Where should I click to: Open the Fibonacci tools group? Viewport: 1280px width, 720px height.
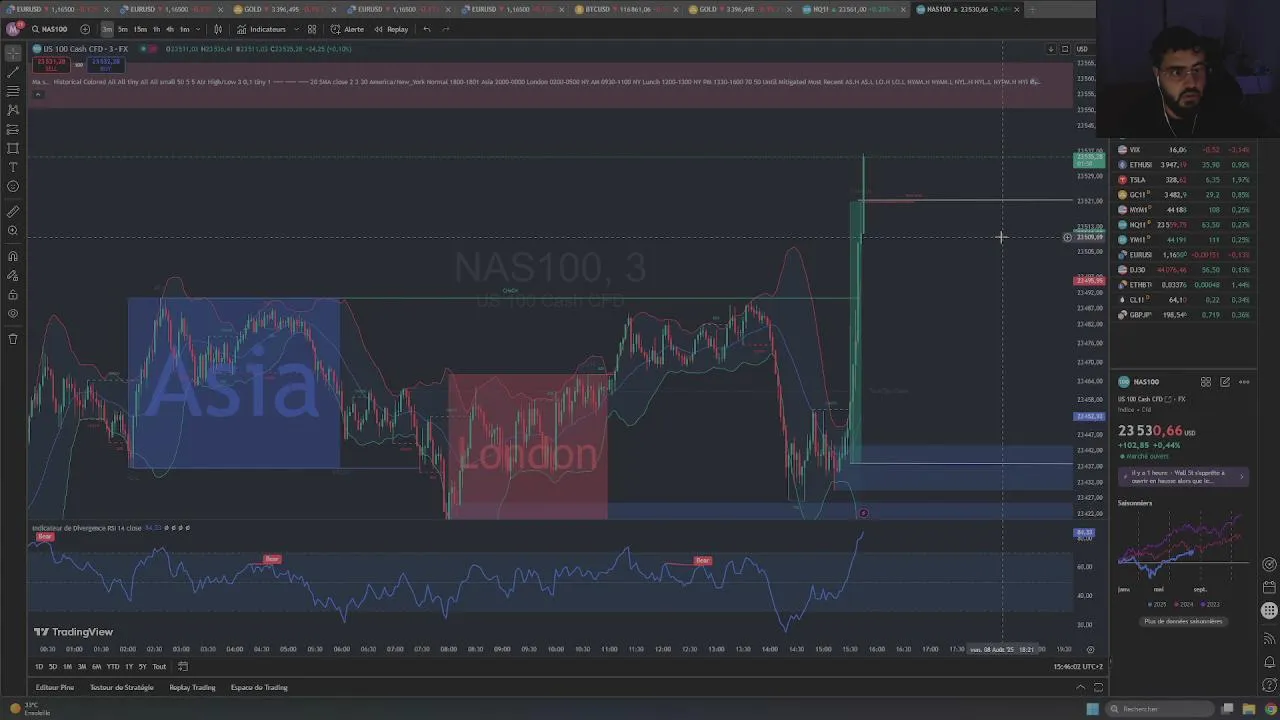click(x=13, y=91)
